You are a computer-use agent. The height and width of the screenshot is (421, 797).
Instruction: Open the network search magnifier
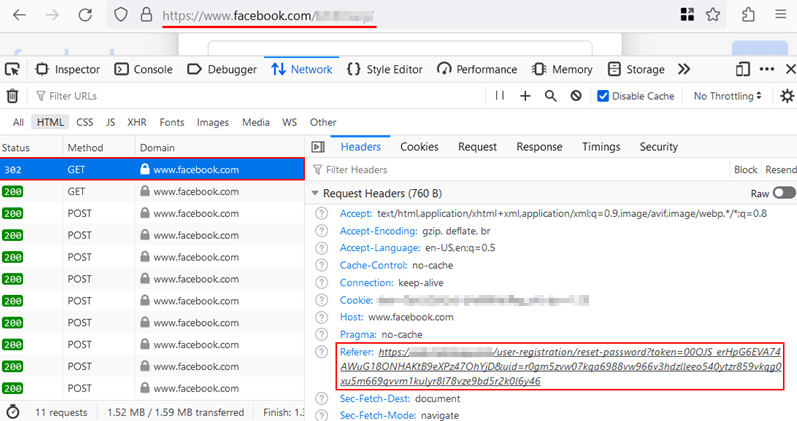point(550,96)
